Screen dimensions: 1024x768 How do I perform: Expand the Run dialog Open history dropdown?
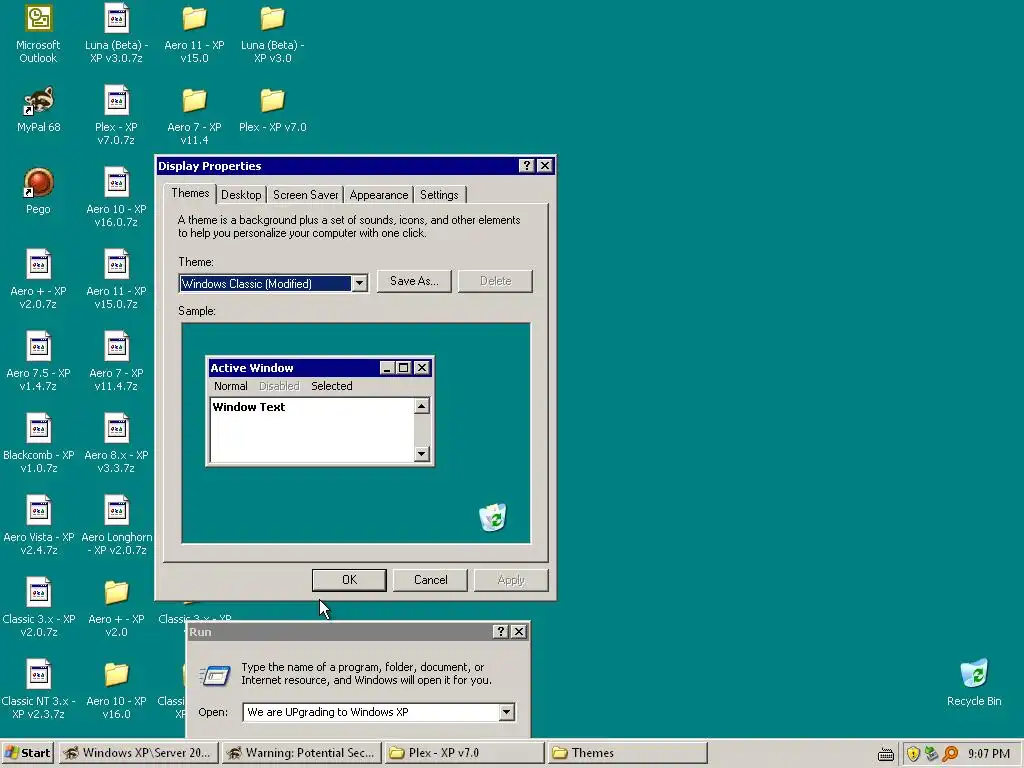click(507, 712)
